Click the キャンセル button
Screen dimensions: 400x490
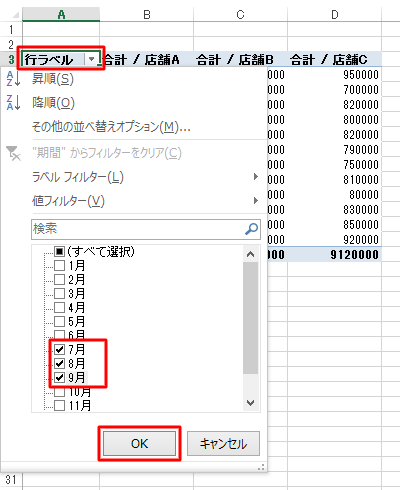tap(223, 444)
